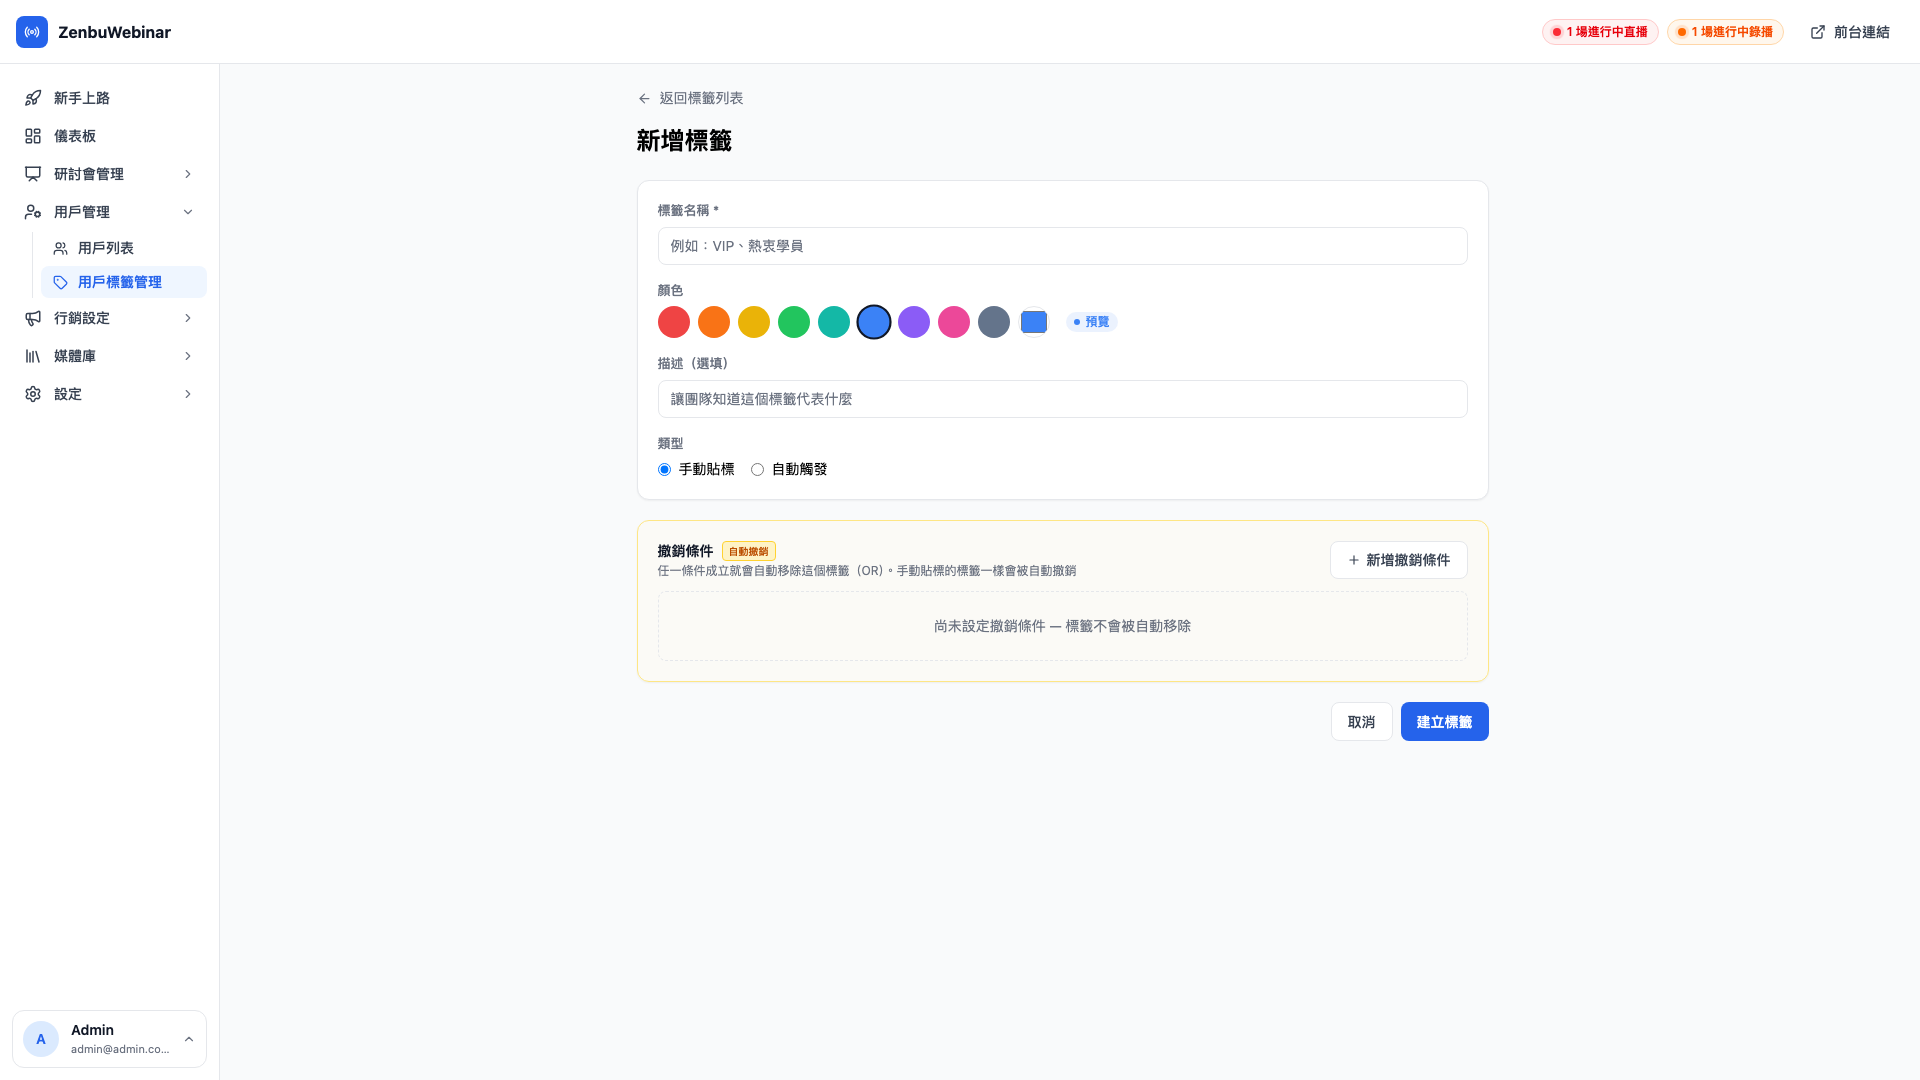Click the 1 場進行中直播 badge
This screenshot has height=1080, width=1920.
click(1600, 32)
